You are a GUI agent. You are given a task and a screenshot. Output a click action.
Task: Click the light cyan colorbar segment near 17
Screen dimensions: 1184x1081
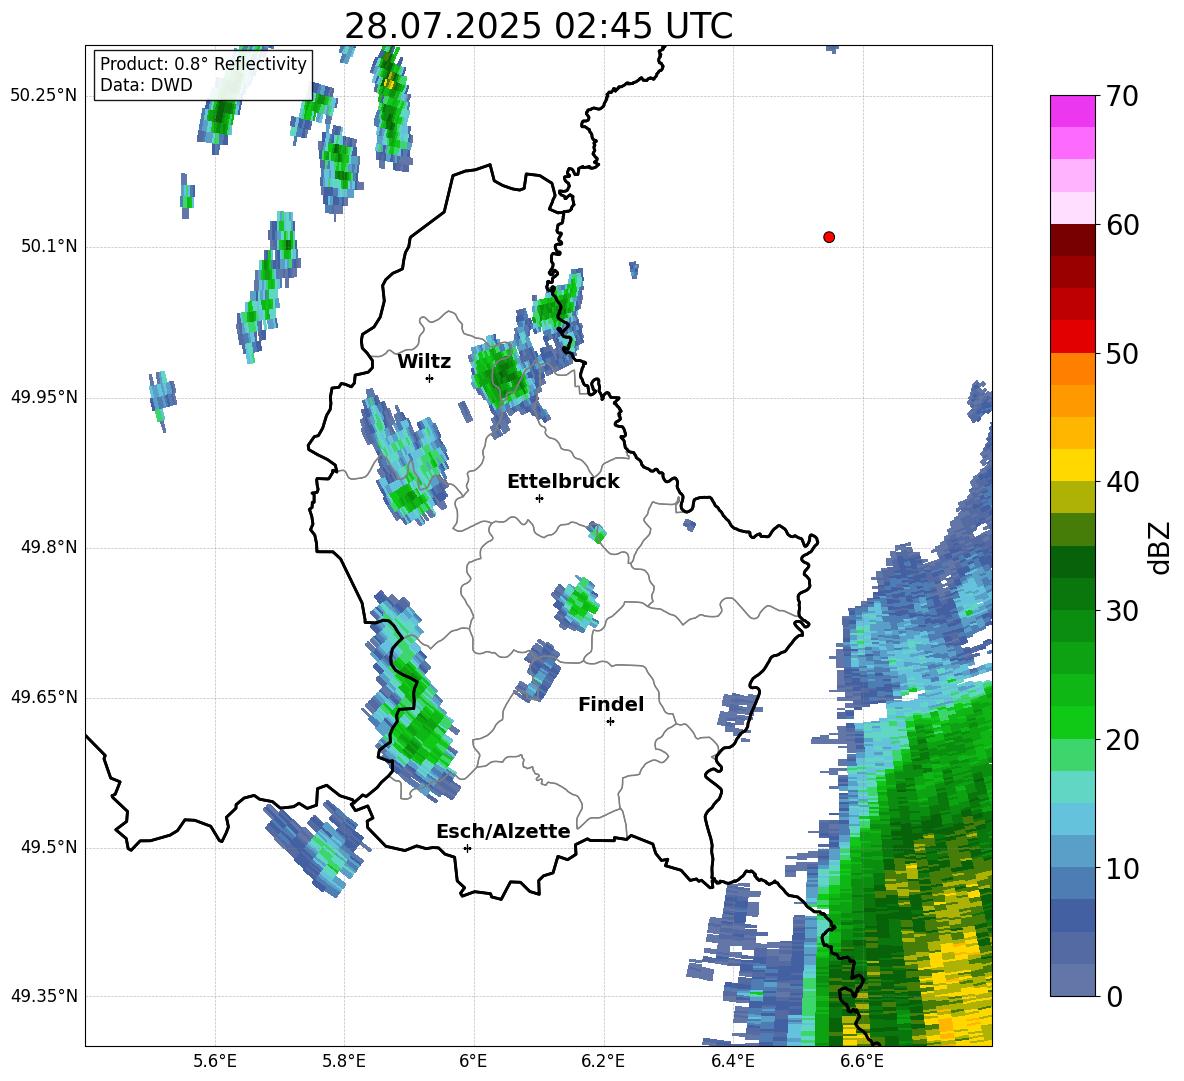1072,787
